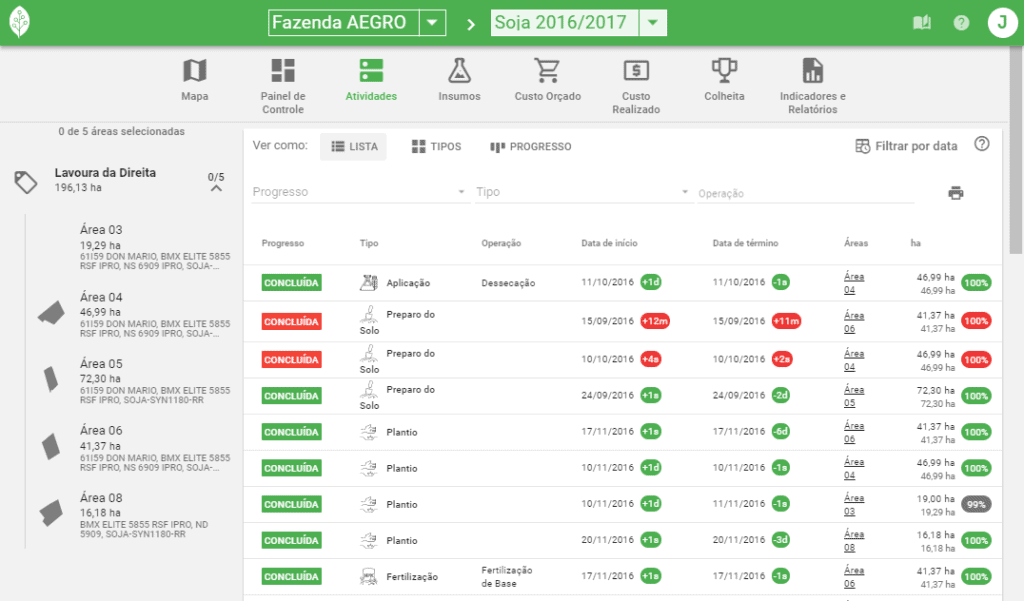Viewport: 1024px width, 601px height.
Task: Open the Mapa section
Action: [194, 82]
